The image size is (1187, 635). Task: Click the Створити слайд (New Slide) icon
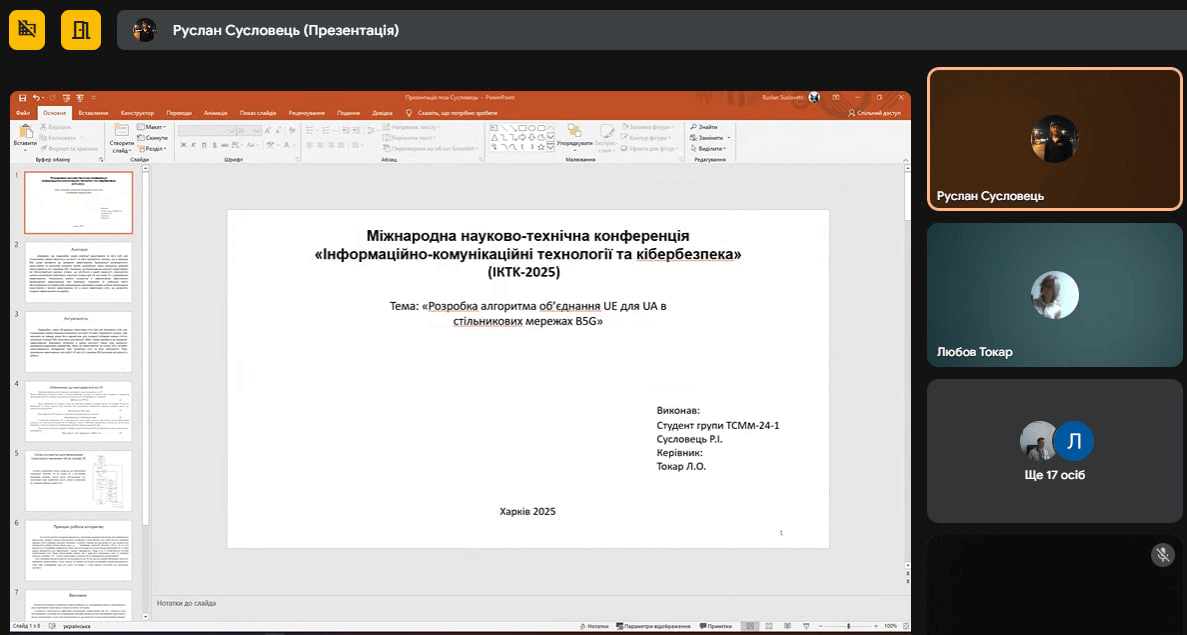tap(121, 133)
